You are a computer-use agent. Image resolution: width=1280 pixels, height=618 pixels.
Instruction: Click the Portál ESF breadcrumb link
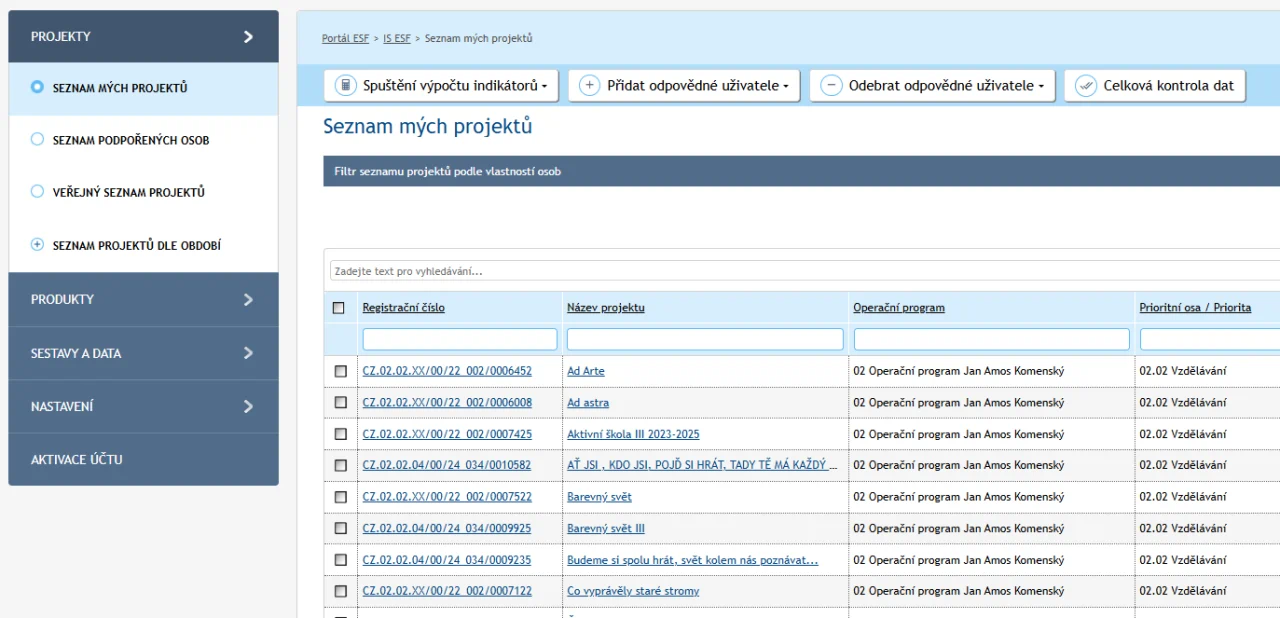coord(345,39)
